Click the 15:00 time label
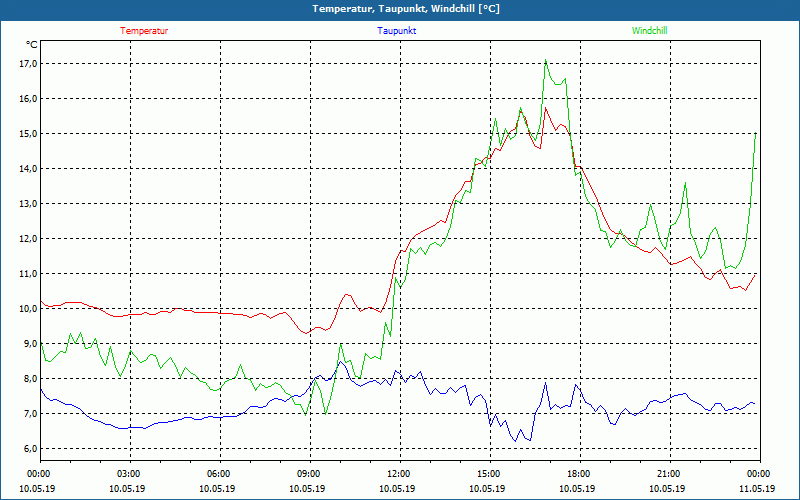The width and height of the screenshot is (800, 500). (490, 474)
